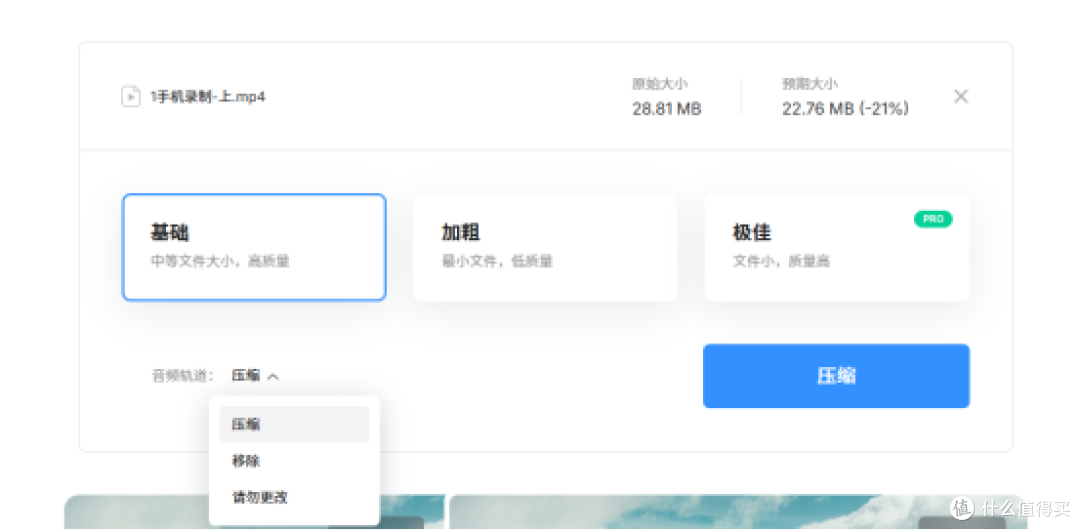1080x531 pixels.
Task: Click the description 最小文件，低质量
Action: coord(497,262)
